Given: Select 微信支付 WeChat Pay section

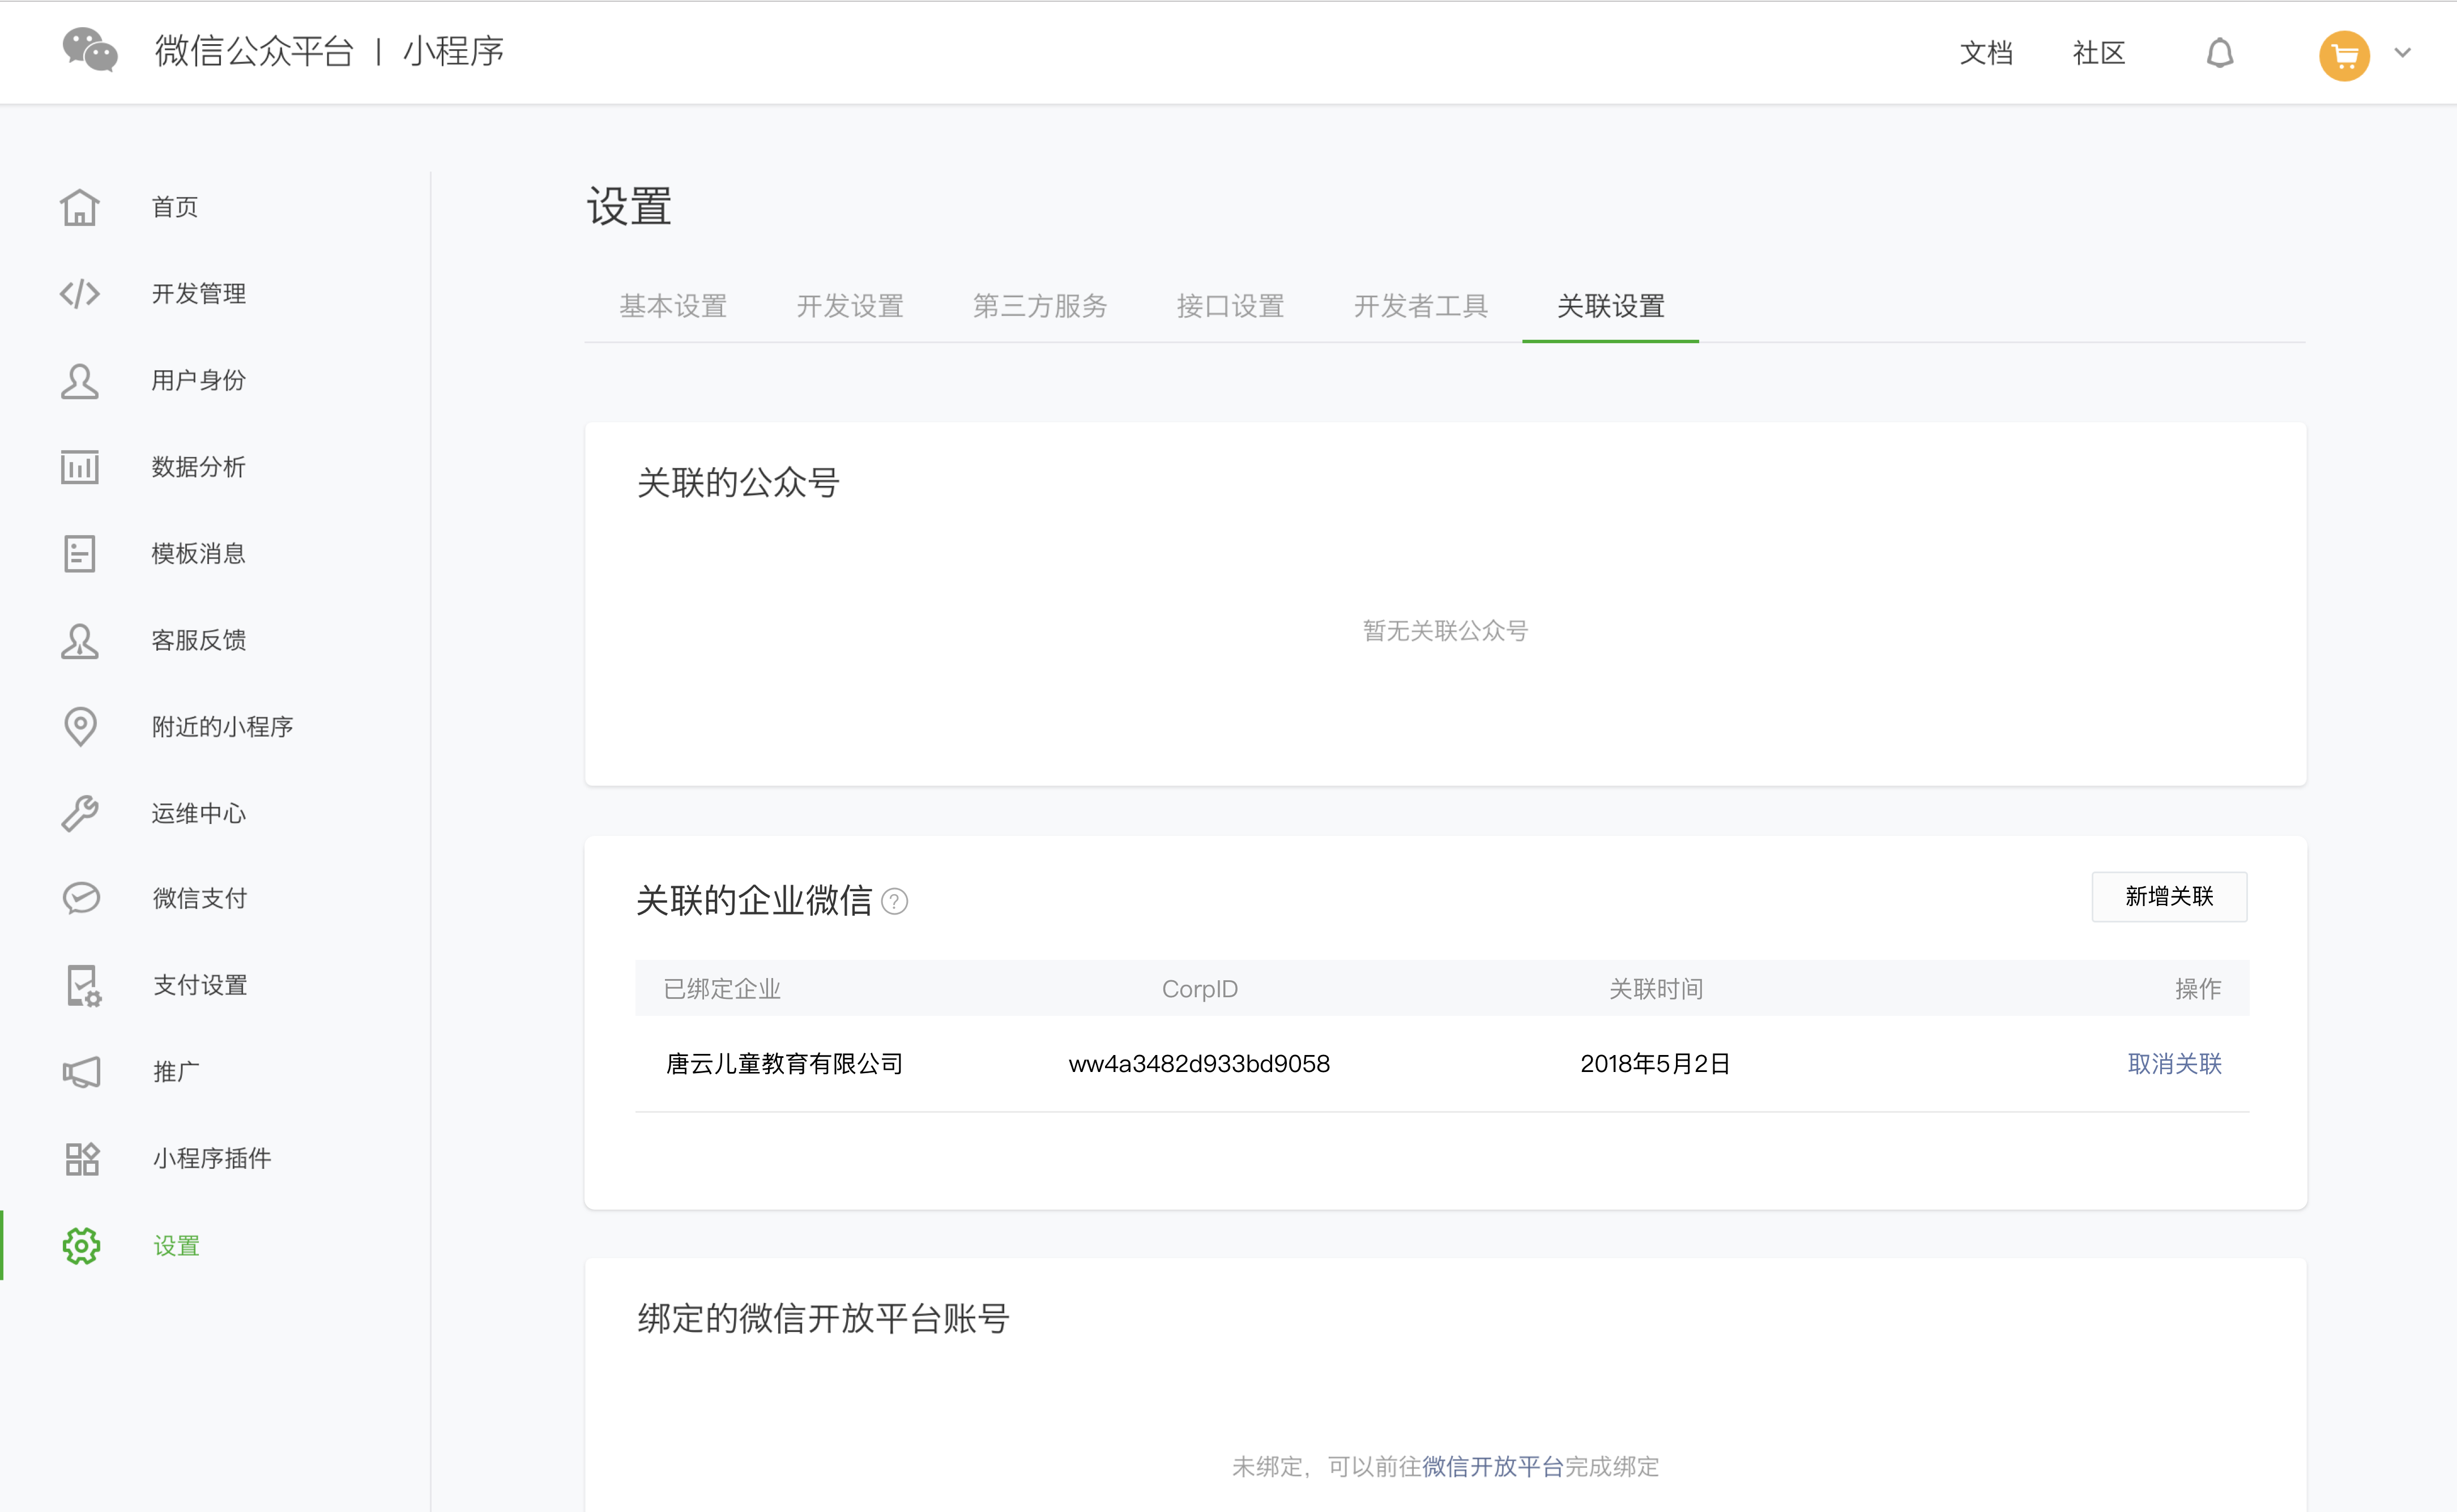Looking at the screenshot, I should tap(198, 898).
